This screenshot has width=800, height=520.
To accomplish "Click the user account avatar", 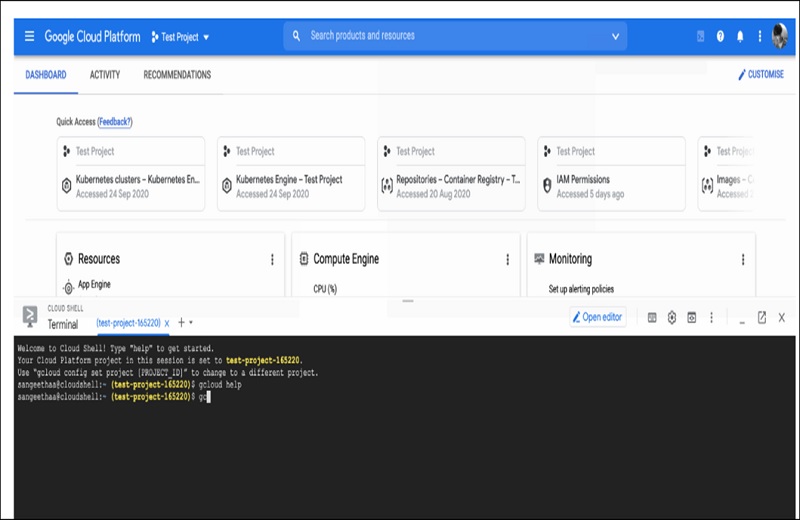I will (780, 36).
